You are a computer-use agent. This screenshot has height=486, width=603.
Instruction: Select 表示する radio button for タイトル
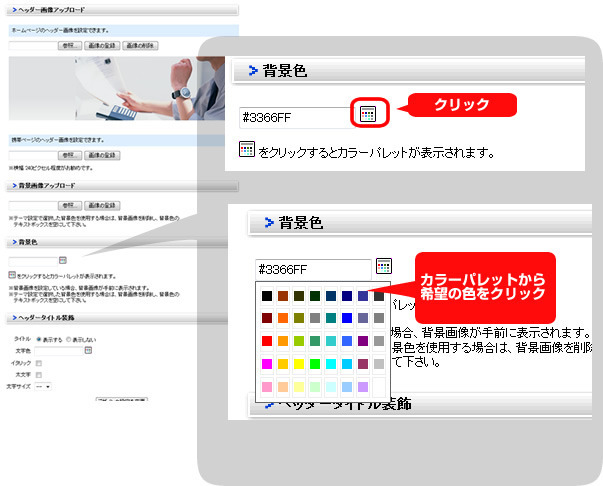[39, 339]
